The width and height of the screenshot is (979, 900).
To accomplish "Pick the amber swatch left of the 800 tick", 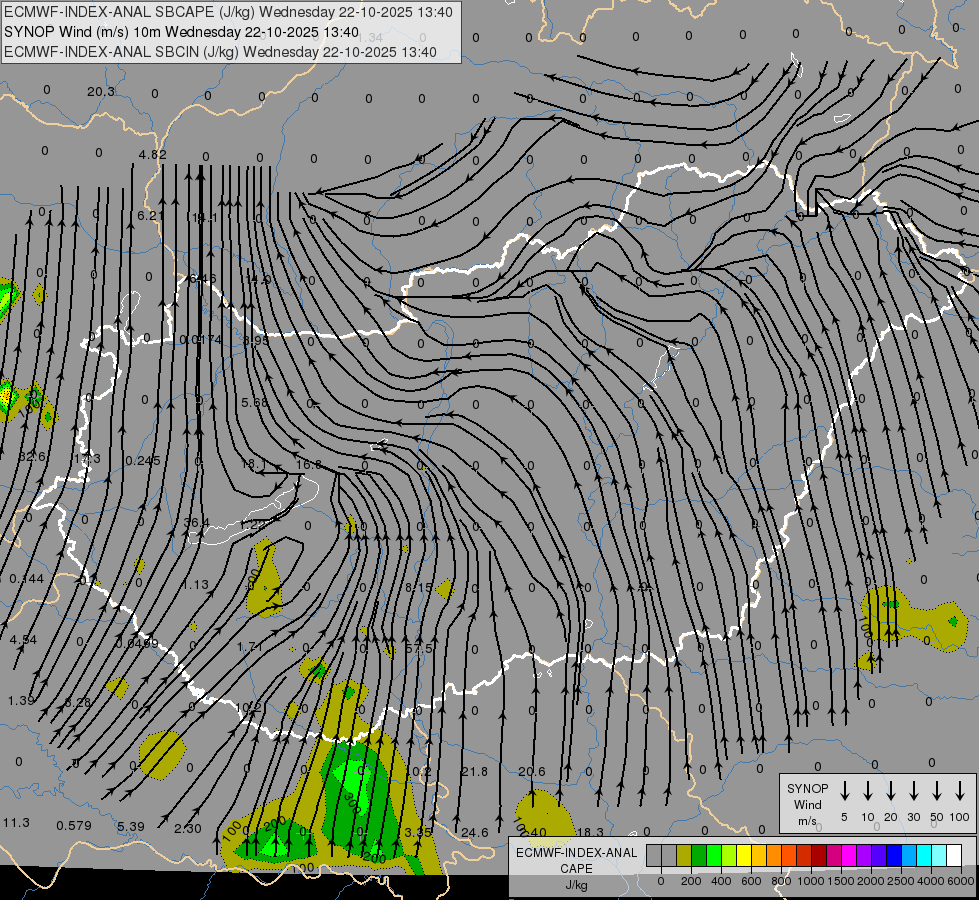I will [774, 855].
